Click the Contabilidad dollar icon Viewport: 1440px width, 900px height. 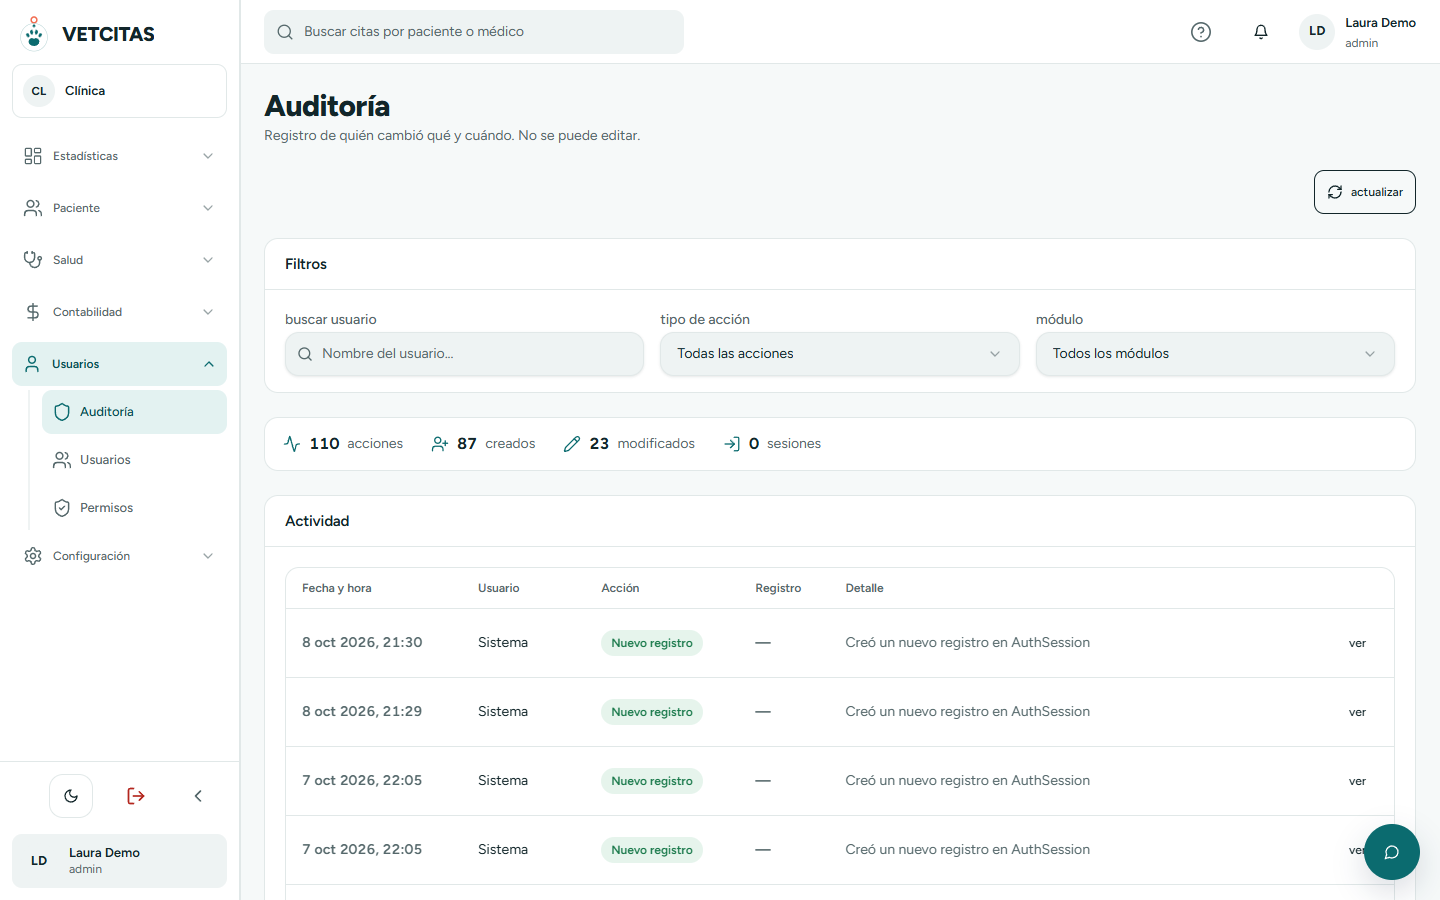pyautogui.click(x=33, y=312)
